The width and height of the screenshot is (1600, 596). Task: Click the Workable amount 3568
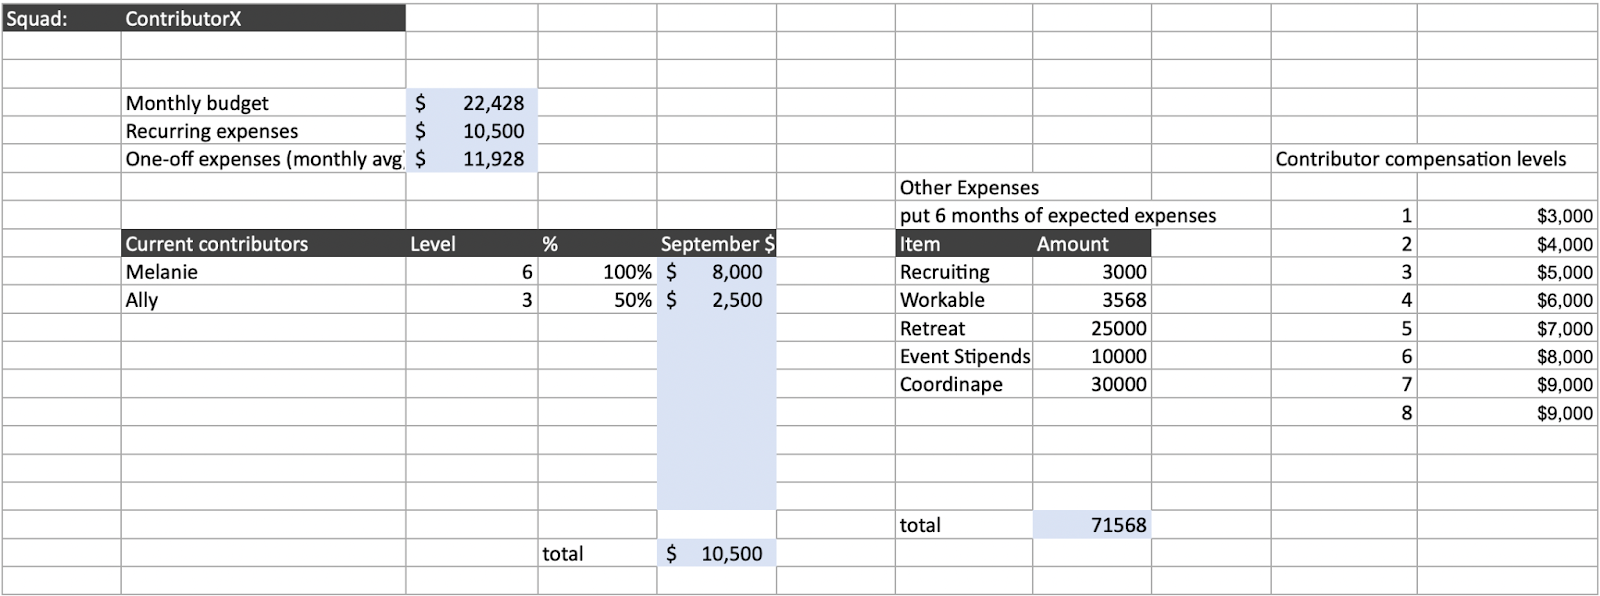point(1092,300)
